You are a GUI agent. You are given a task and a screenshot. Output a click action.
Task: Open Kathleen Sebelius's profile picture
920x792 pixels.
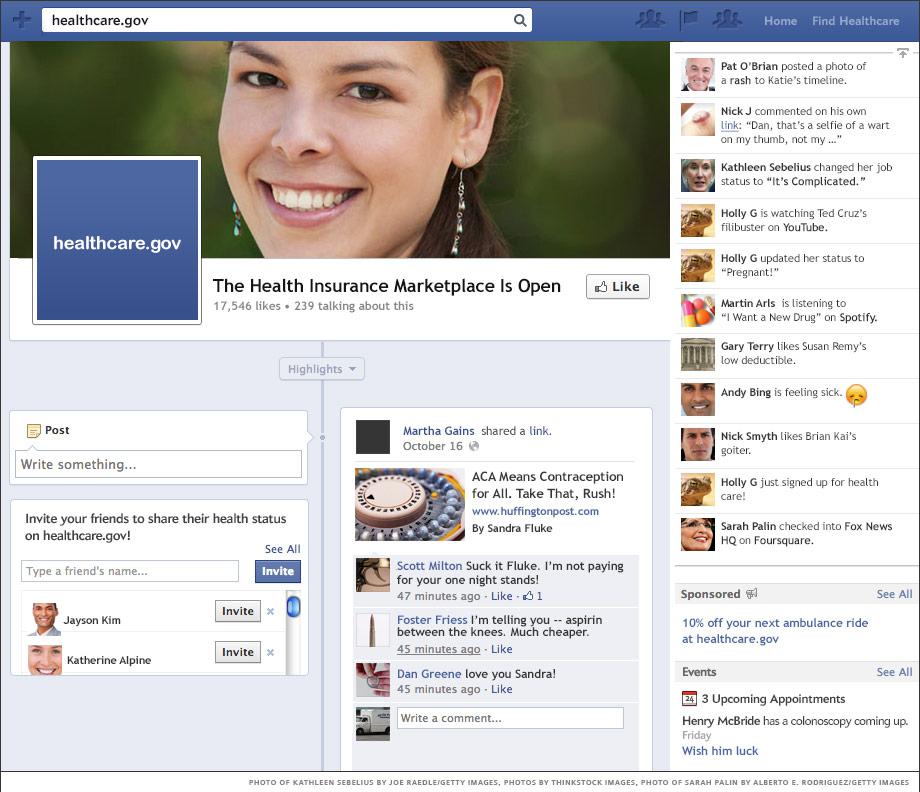click(x=698, y=175)
